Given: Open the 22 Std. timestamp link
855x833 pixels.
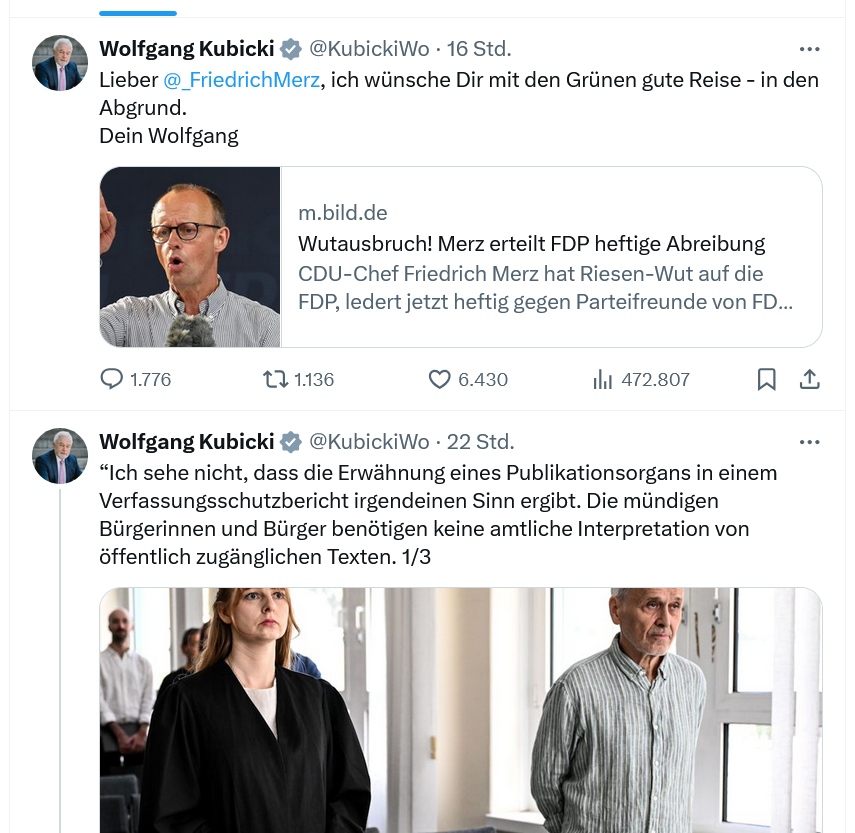Looking at the screenshot, I should tap(481, 442).
